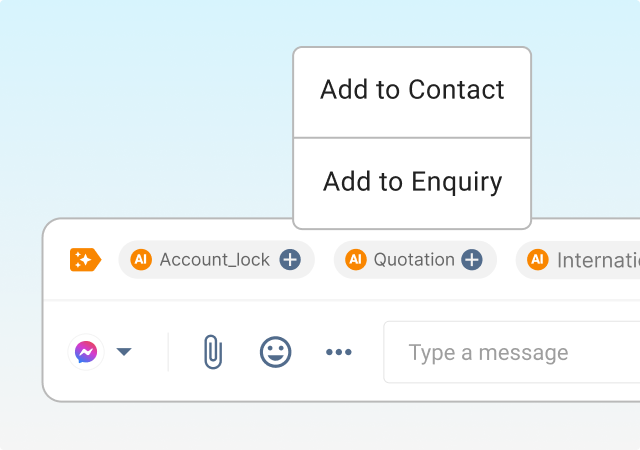Screen dimensions: 640x450
Task: Click the Quotation label text
Action: pos(414,260)
